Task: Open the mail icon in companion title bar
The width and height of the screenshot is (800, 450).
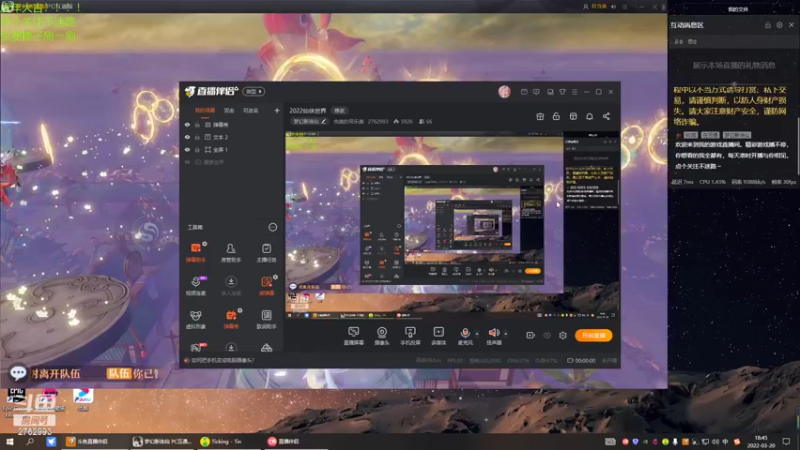Action: tap(524, 92)
